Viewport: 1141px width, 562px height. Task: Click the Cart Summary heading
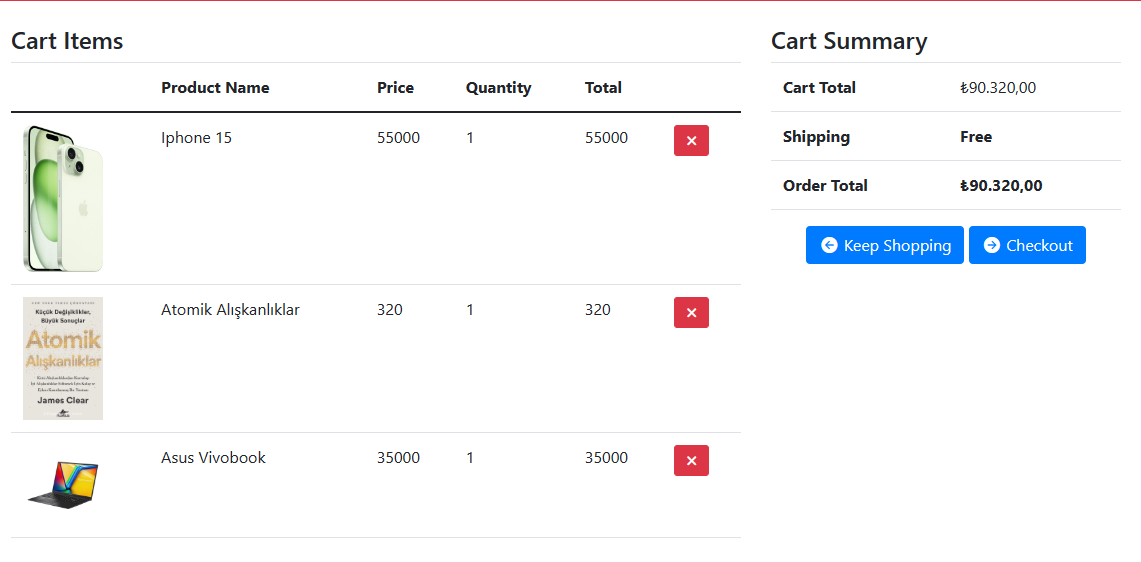[x=849, y=41]
